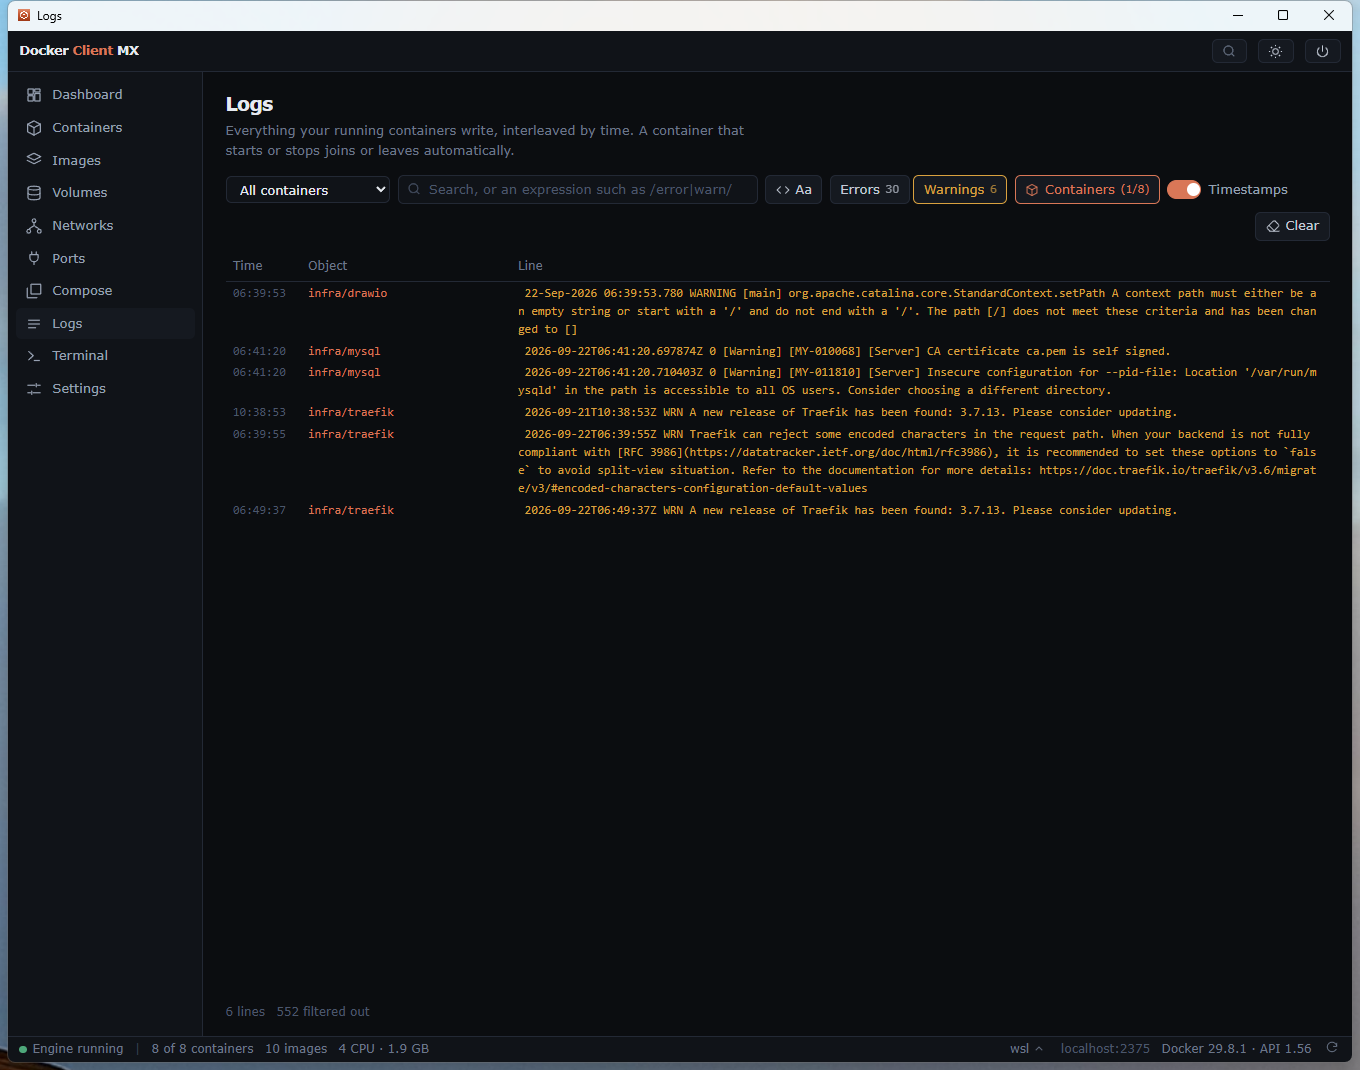Click the Images layers icon in the sidebar
1360x1070 pixels.
click(34, 160)
